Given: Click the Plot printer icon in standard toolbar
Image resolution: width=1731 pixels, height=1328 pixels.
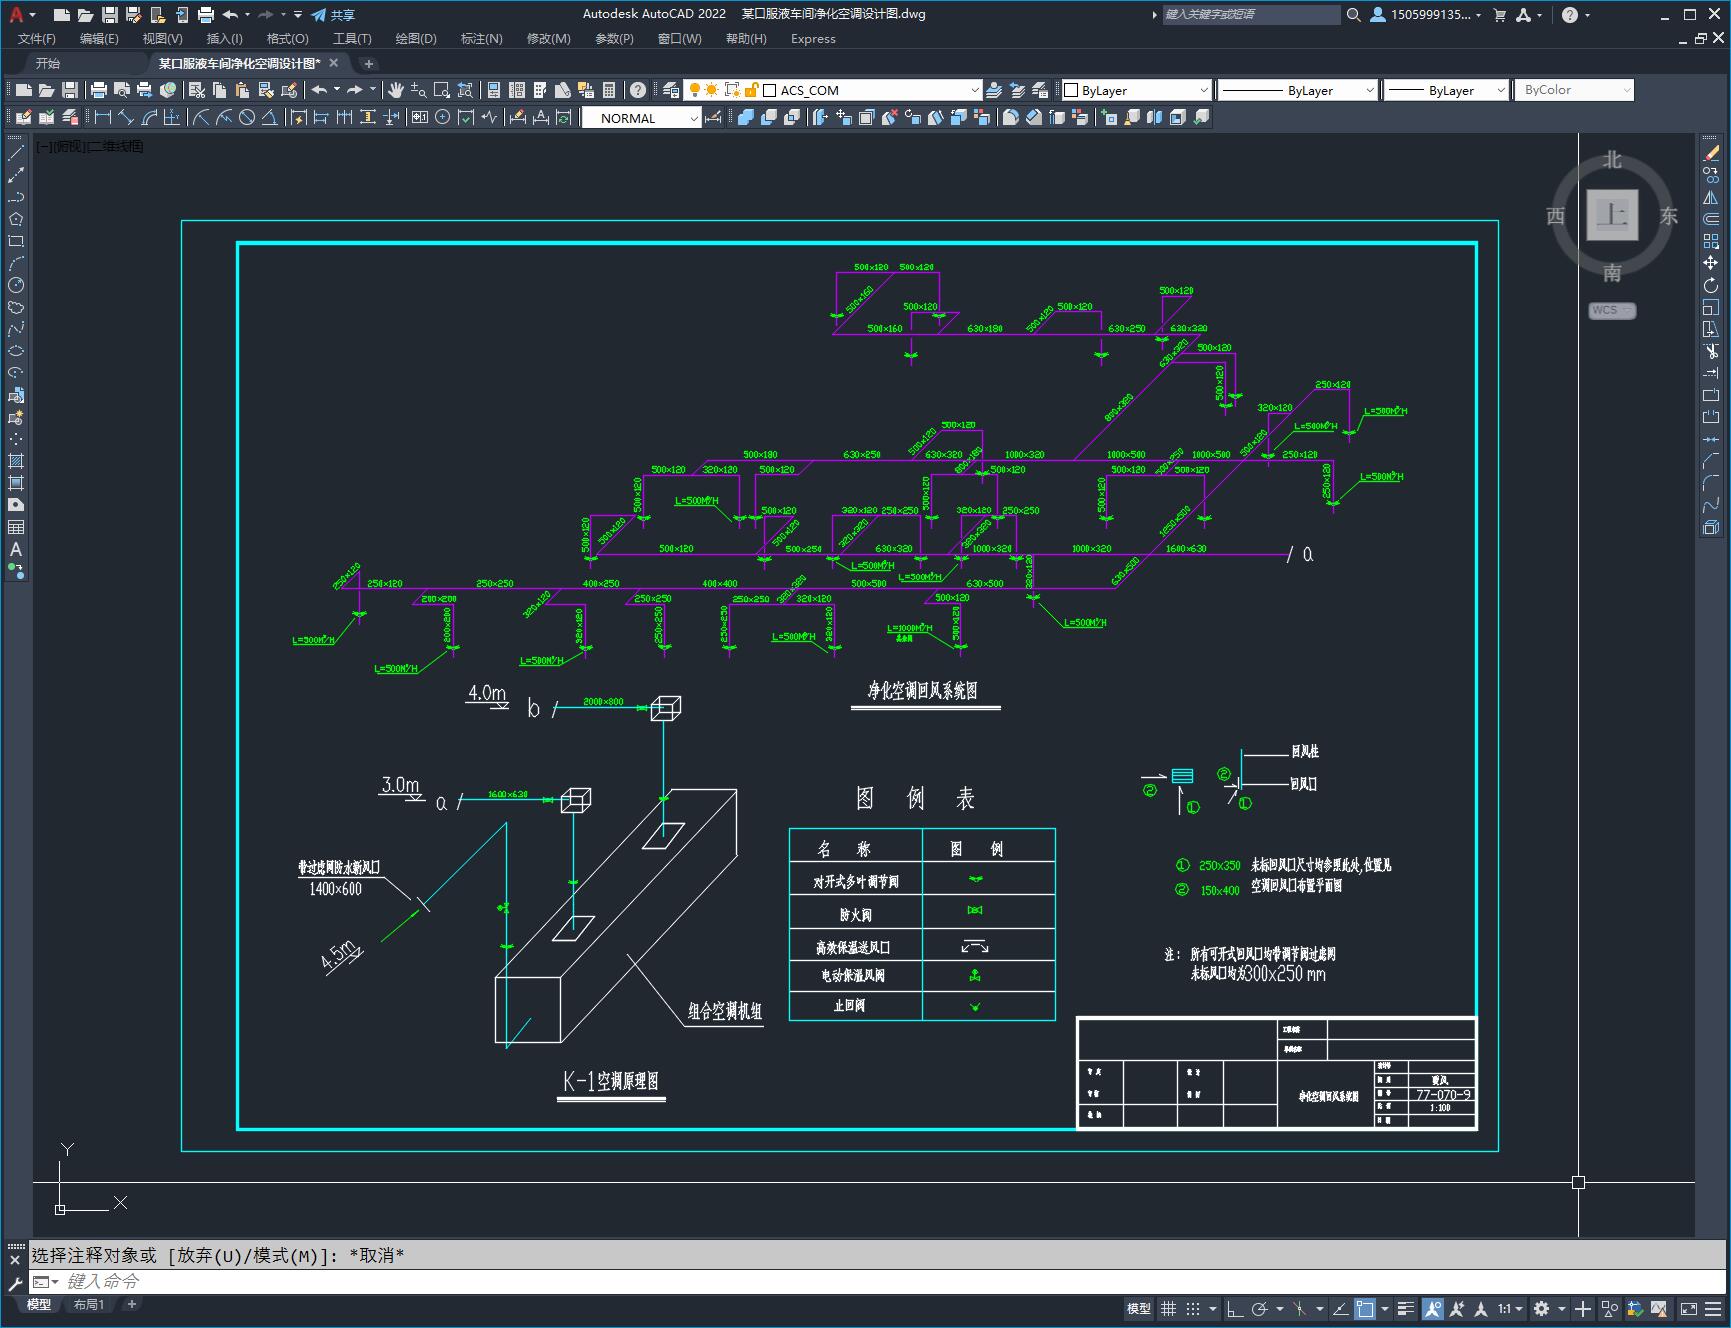Looking at the screenshot, I should pyautogui.click(x=99, y=90).
